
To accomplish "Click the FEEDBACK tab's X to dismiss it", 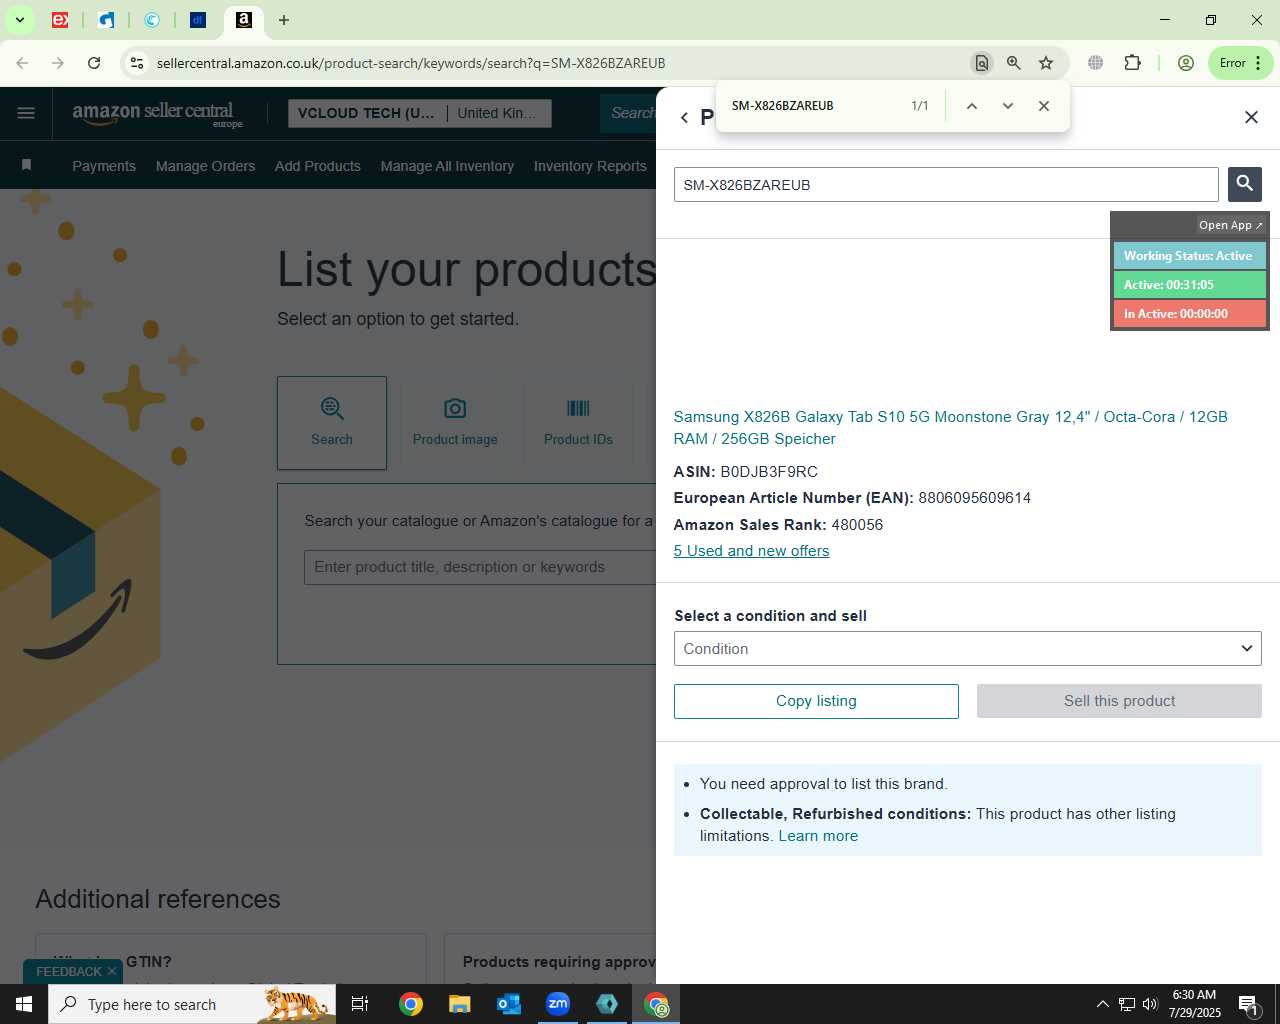I will [112, 971].
